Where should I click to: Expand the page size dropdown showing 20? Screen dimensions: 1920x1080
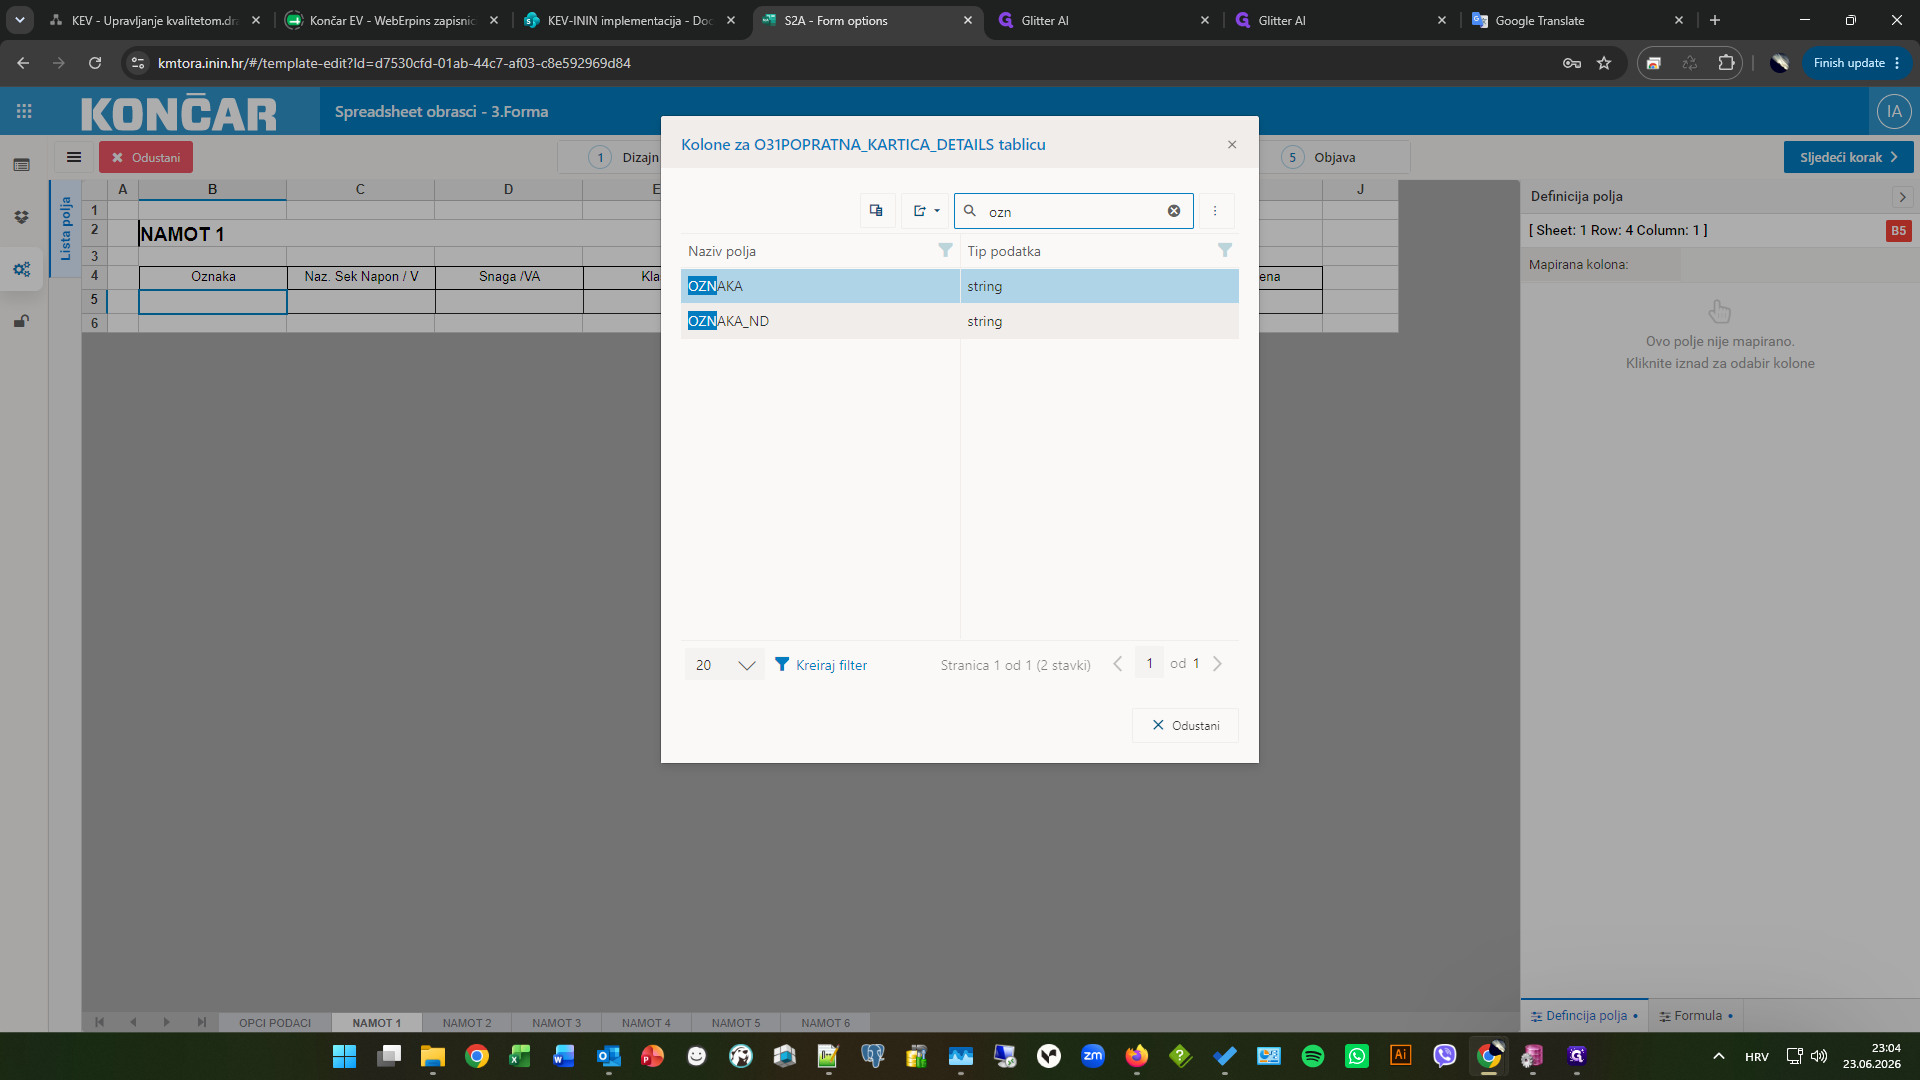click(725, 665)
